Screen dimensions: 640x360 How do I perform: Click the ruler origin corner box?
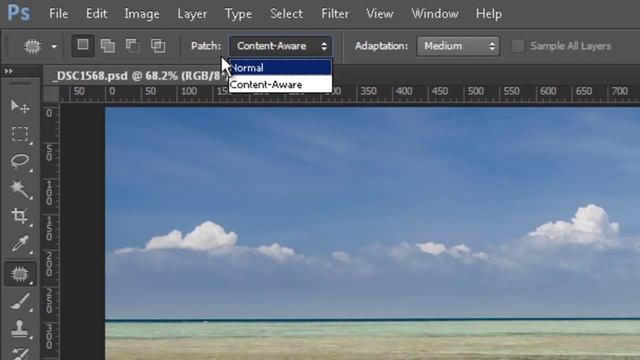click(x=51, y=94)
